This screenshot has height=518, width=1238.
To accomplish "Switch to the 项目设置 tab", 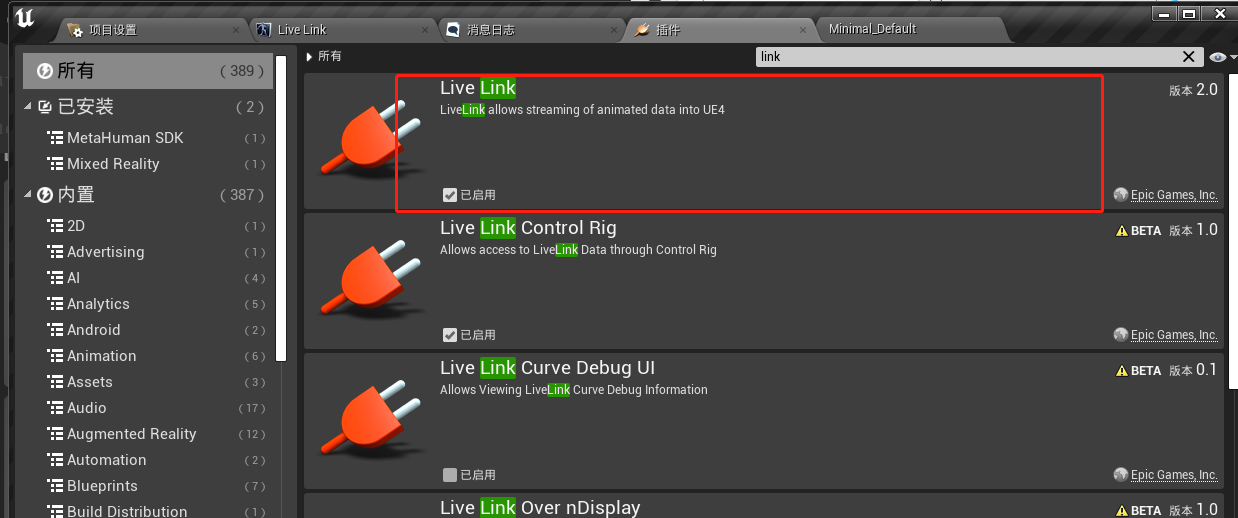I will coord(153,29).
